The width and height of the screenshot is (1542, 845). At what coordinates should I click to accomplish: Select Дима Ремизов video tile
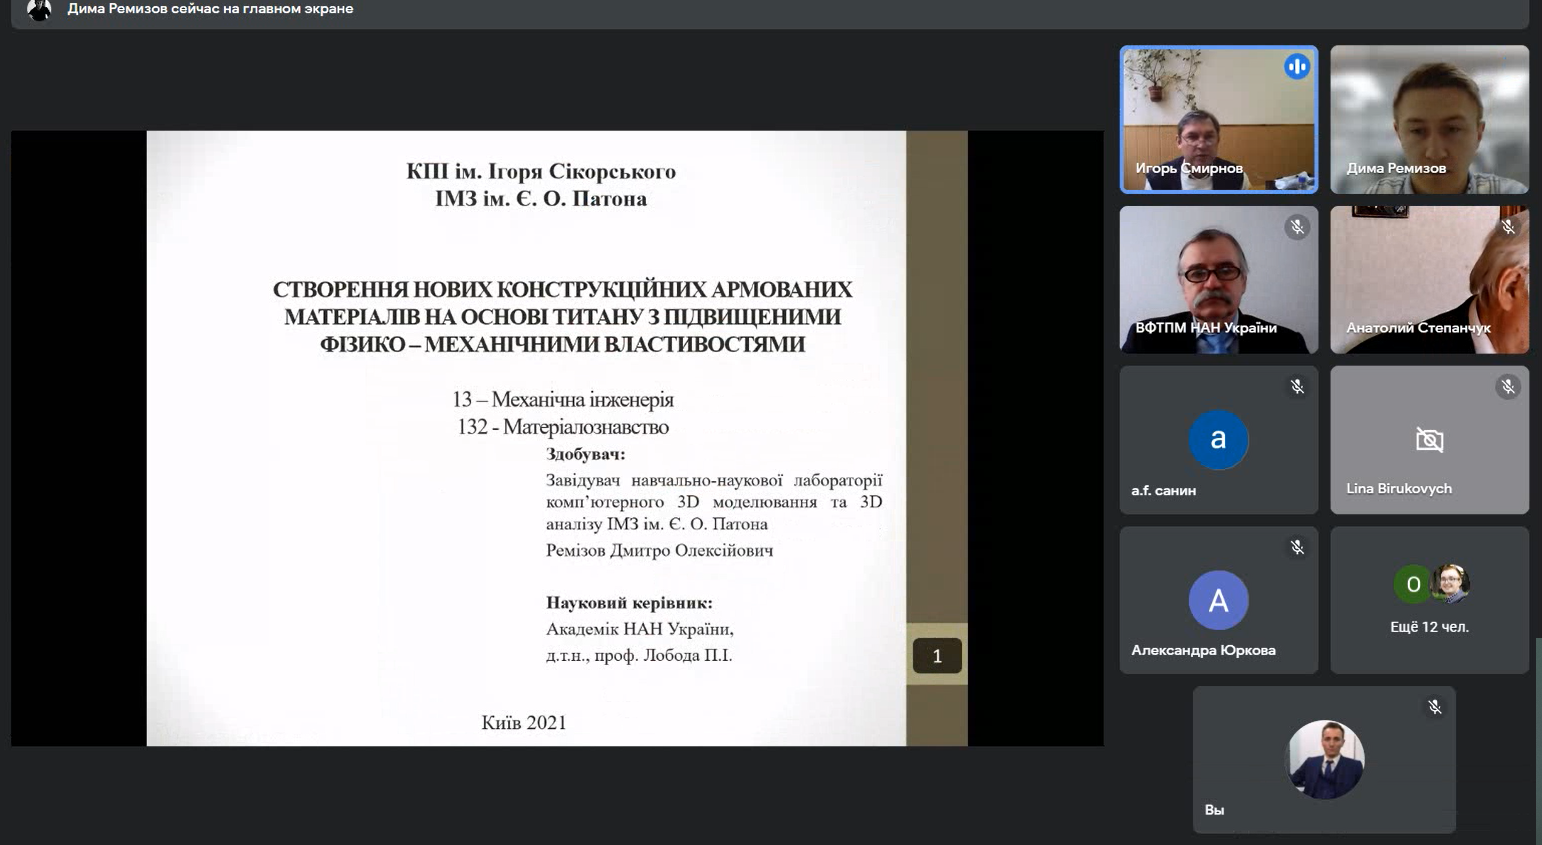[1429, 119]
